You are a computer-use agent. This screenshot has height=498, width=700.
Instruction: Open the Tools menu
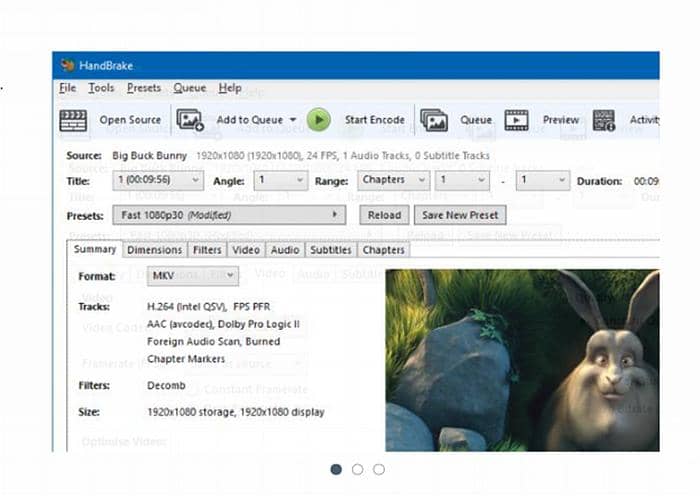(101, 88)
